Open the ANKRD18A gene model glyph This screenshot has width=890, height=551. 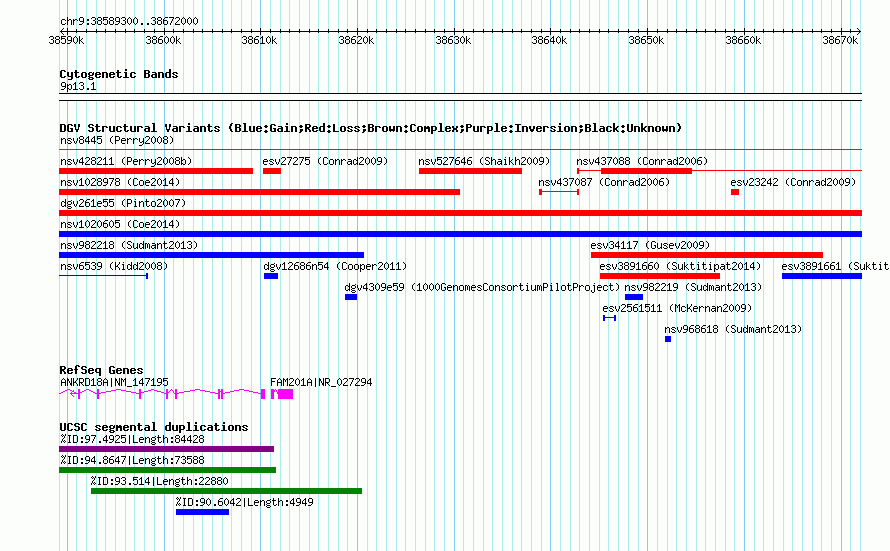click(162, 393)
